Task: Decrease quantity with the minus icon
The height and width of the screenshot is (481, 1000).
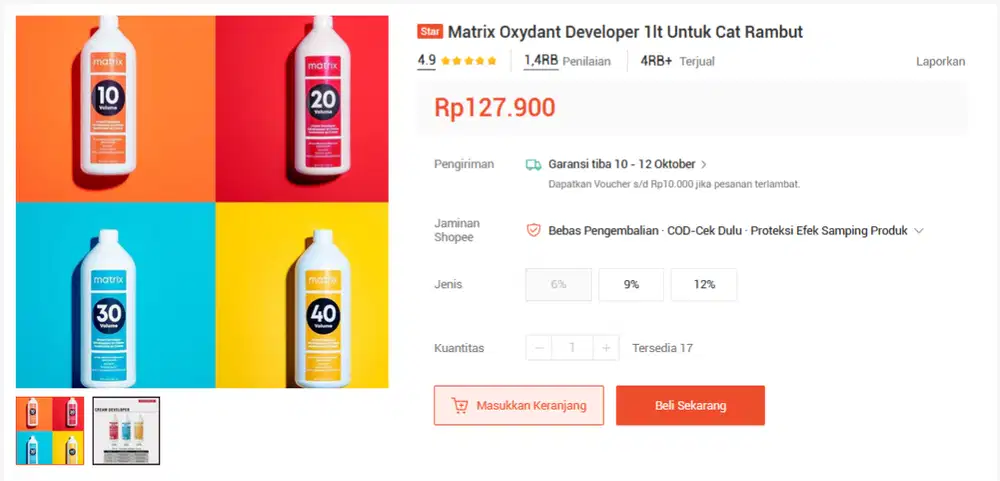Action: pyautogui.click(x=539, y=348)
